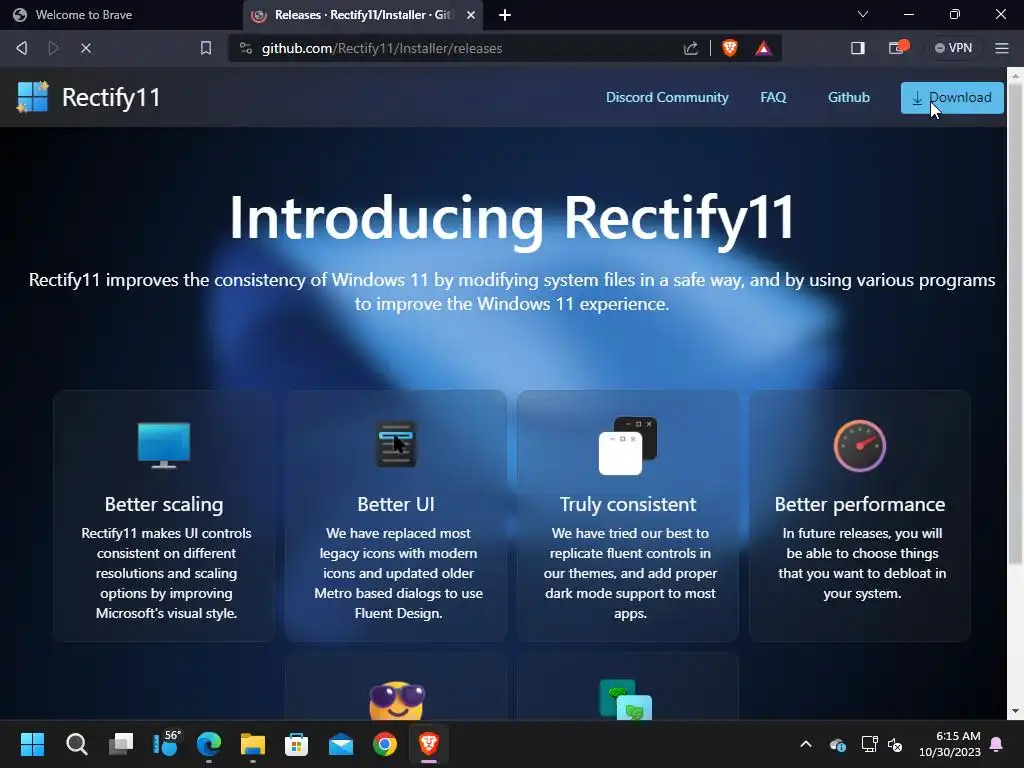
Task: Click the Introducing Rectify11 headline
Action: pos(512,219)
